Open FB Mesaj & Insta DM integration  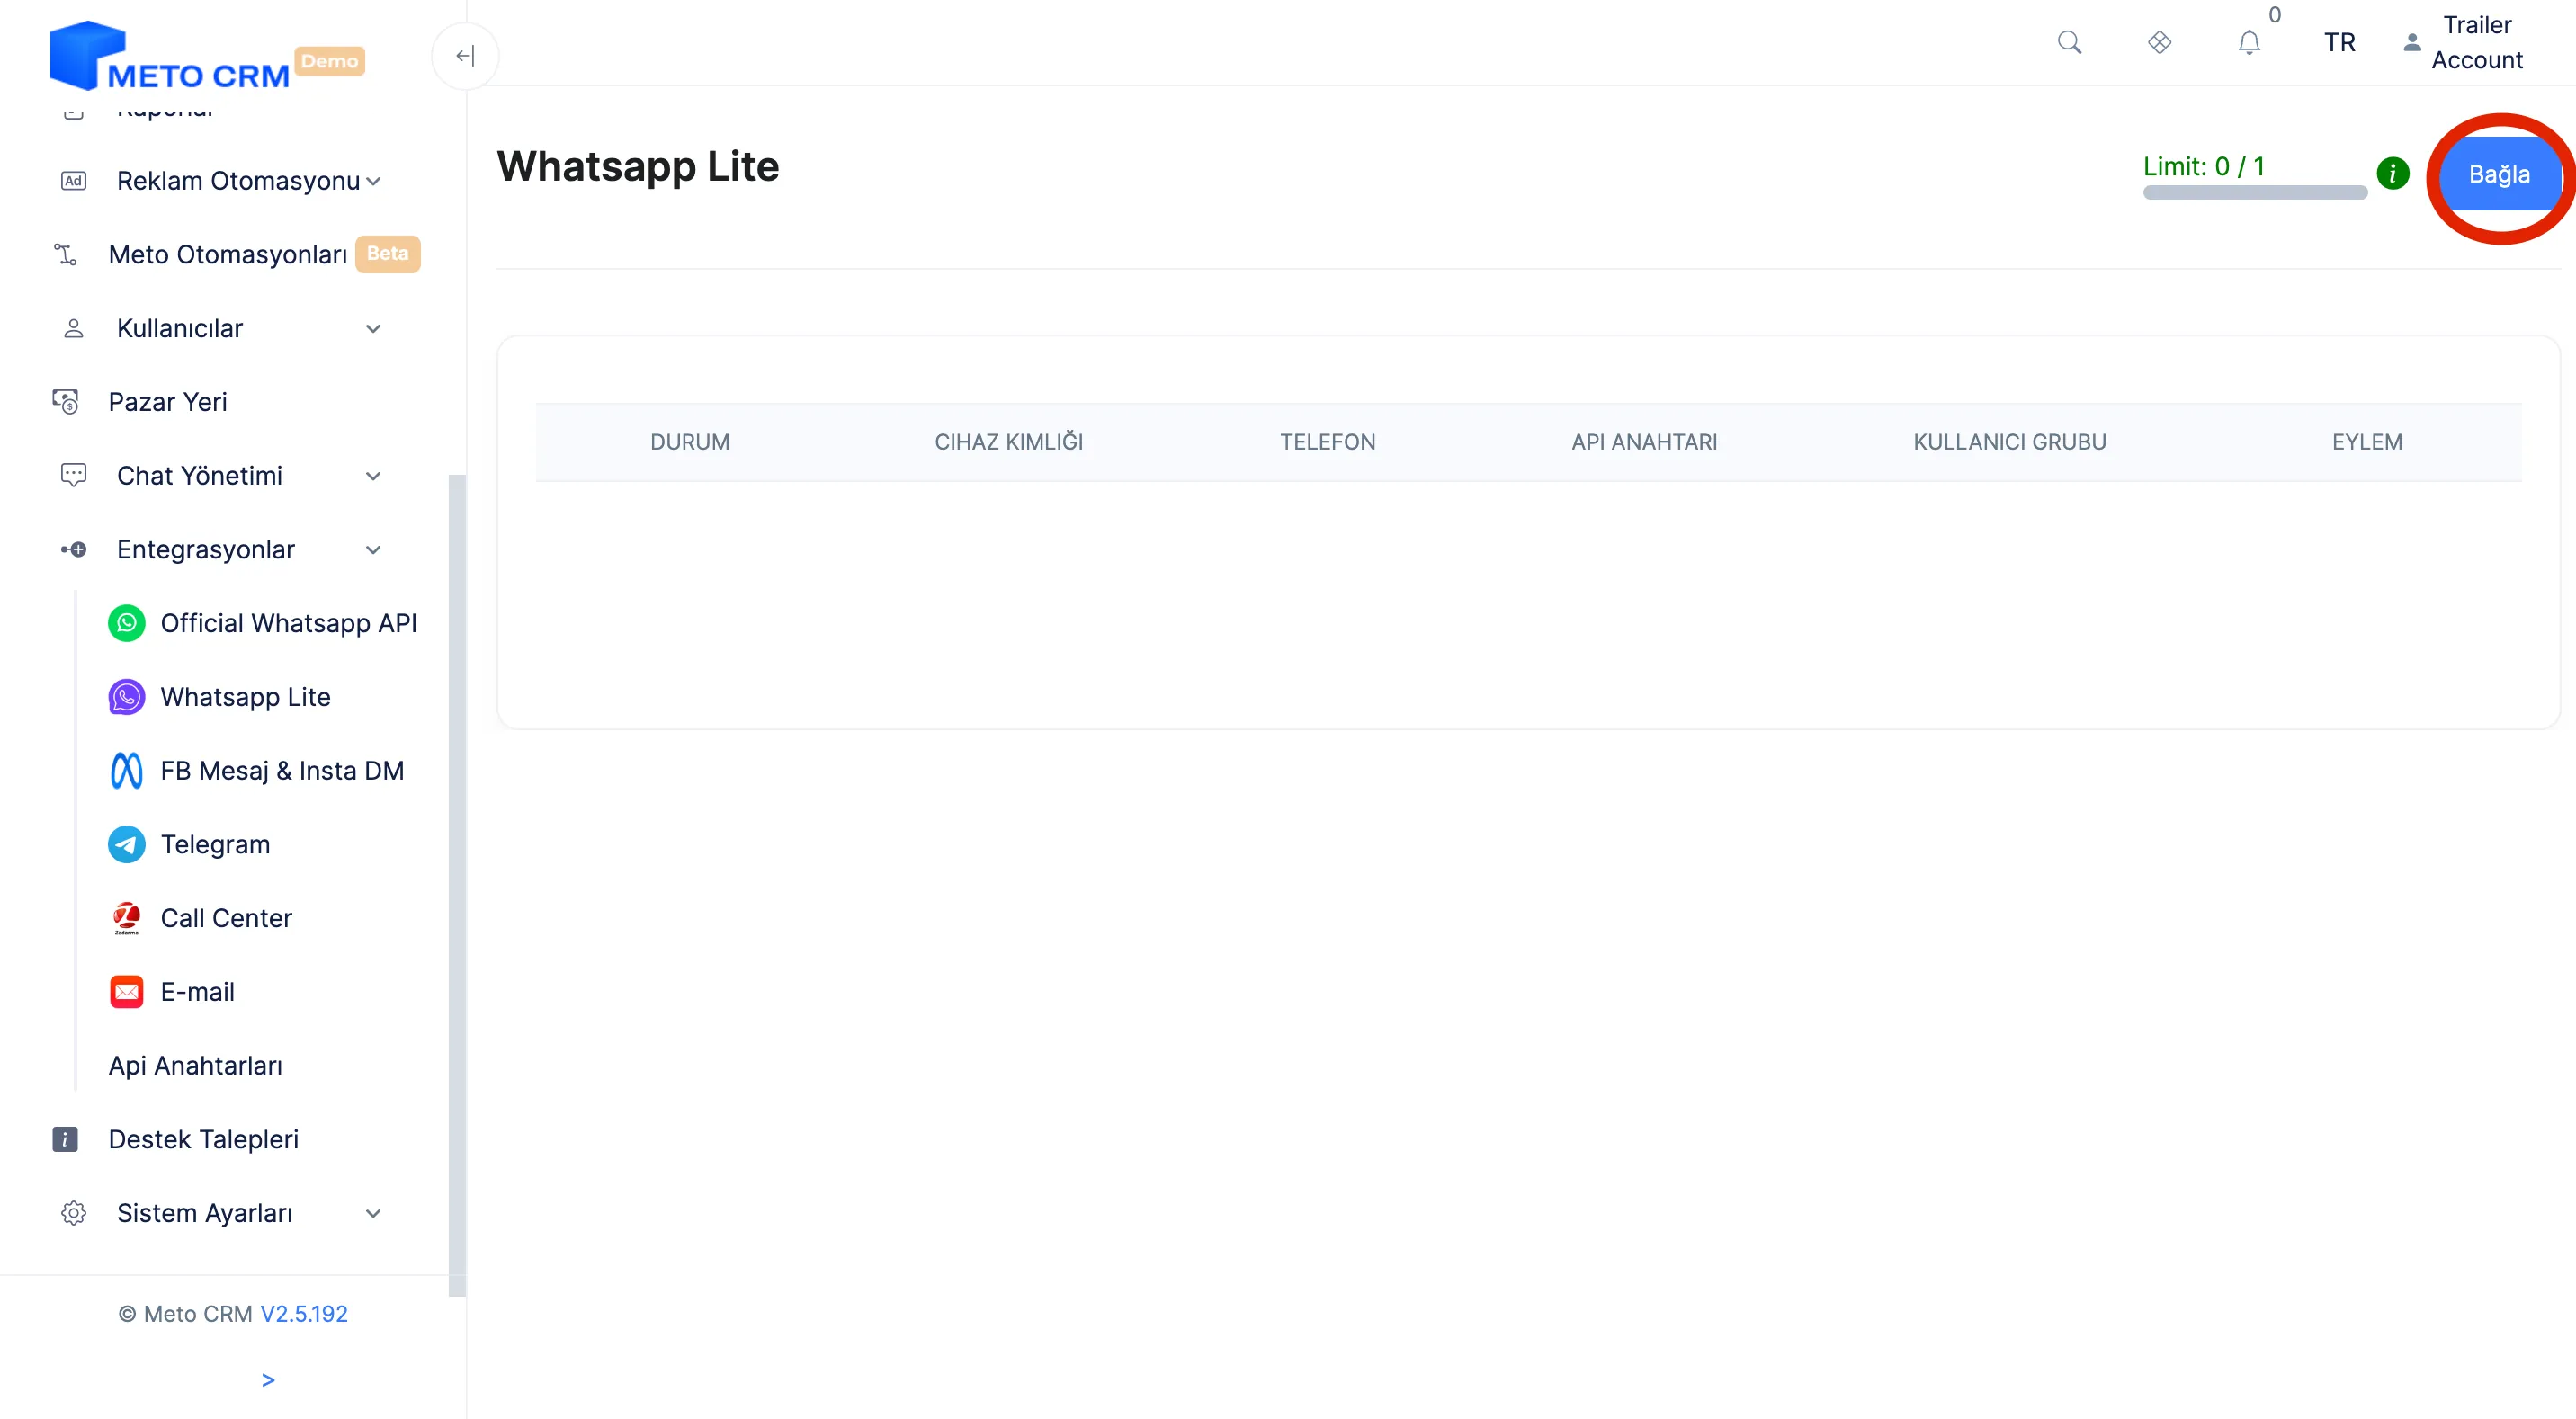pyautogui.click(x=282, y=770)
